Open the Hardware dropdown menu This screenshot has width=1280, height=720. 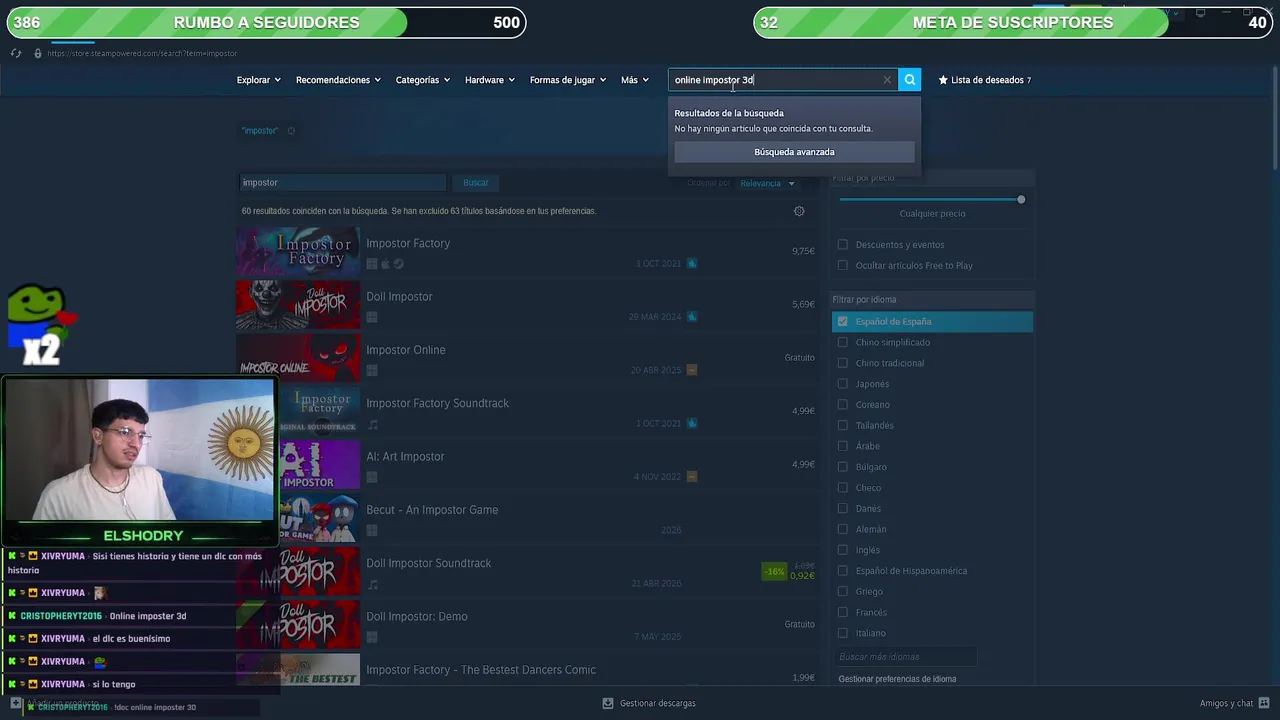pyautogui.click(x=489, y=80)
